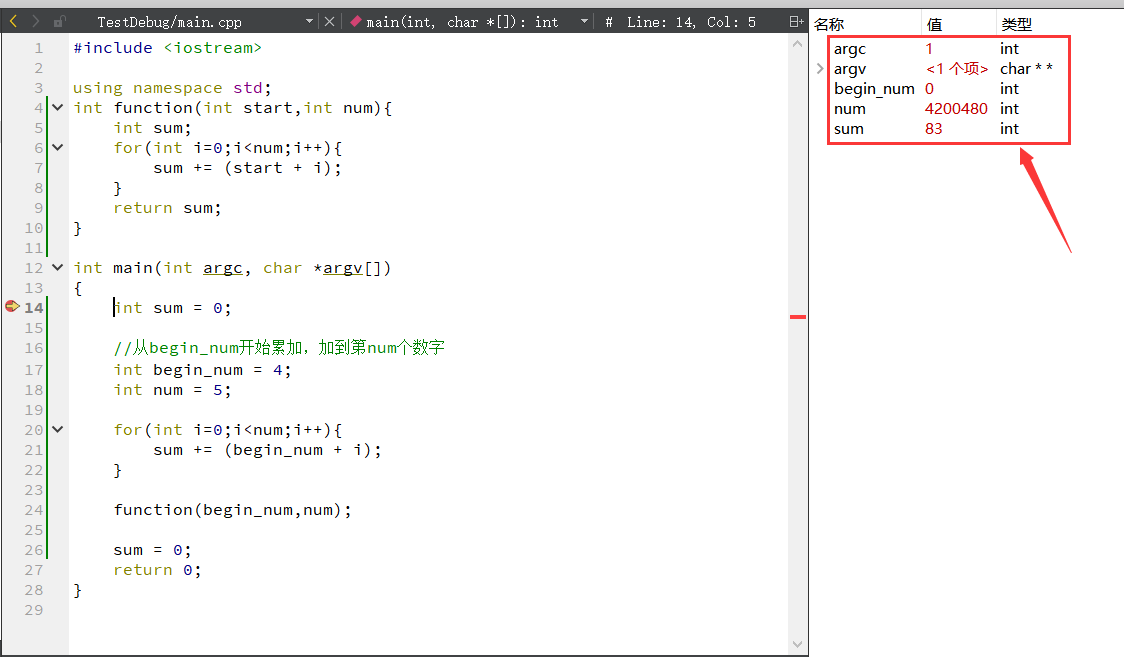
Task: Click the <1 个项> value of argv
Action: (x=957, y=69)
